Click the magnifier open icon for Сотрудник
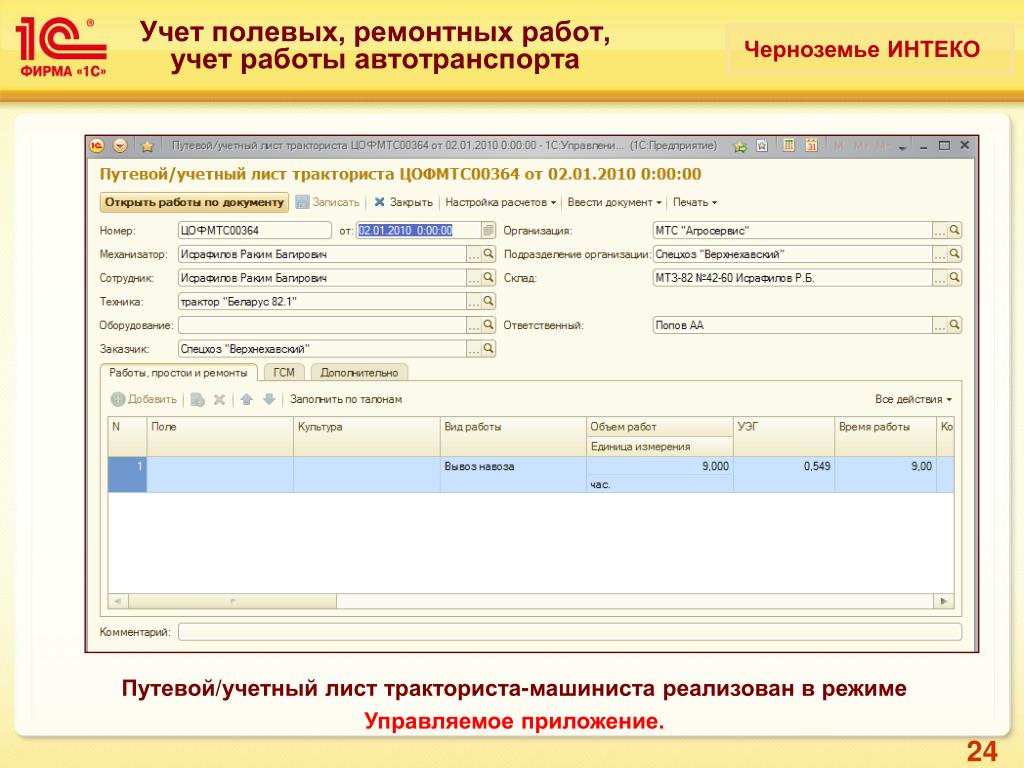 click(488, 278)
